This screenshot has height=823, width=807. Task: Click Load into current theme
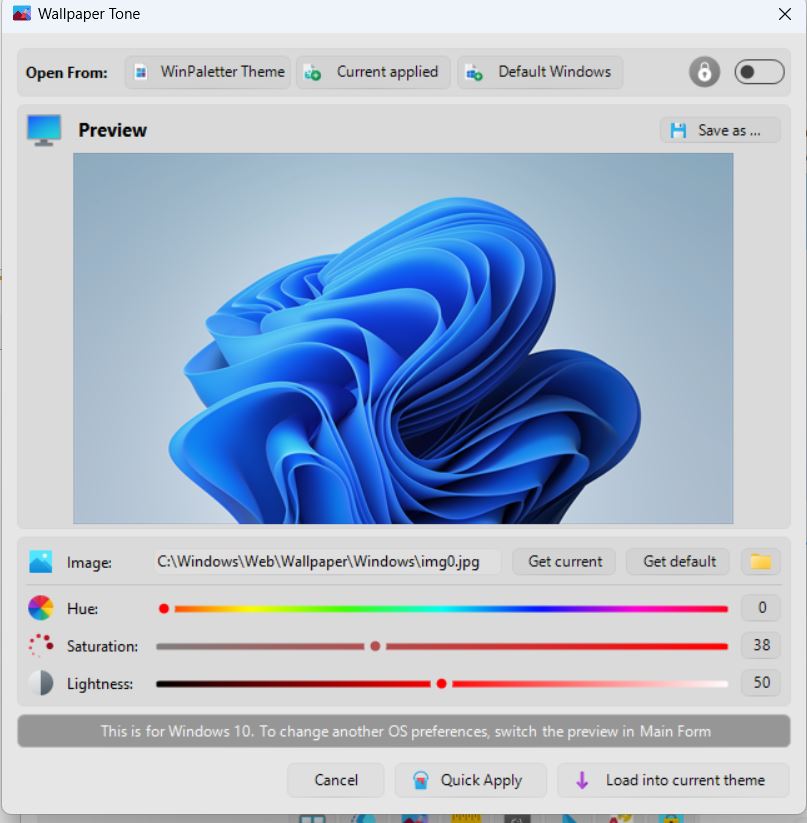click(x=673, y=780)
